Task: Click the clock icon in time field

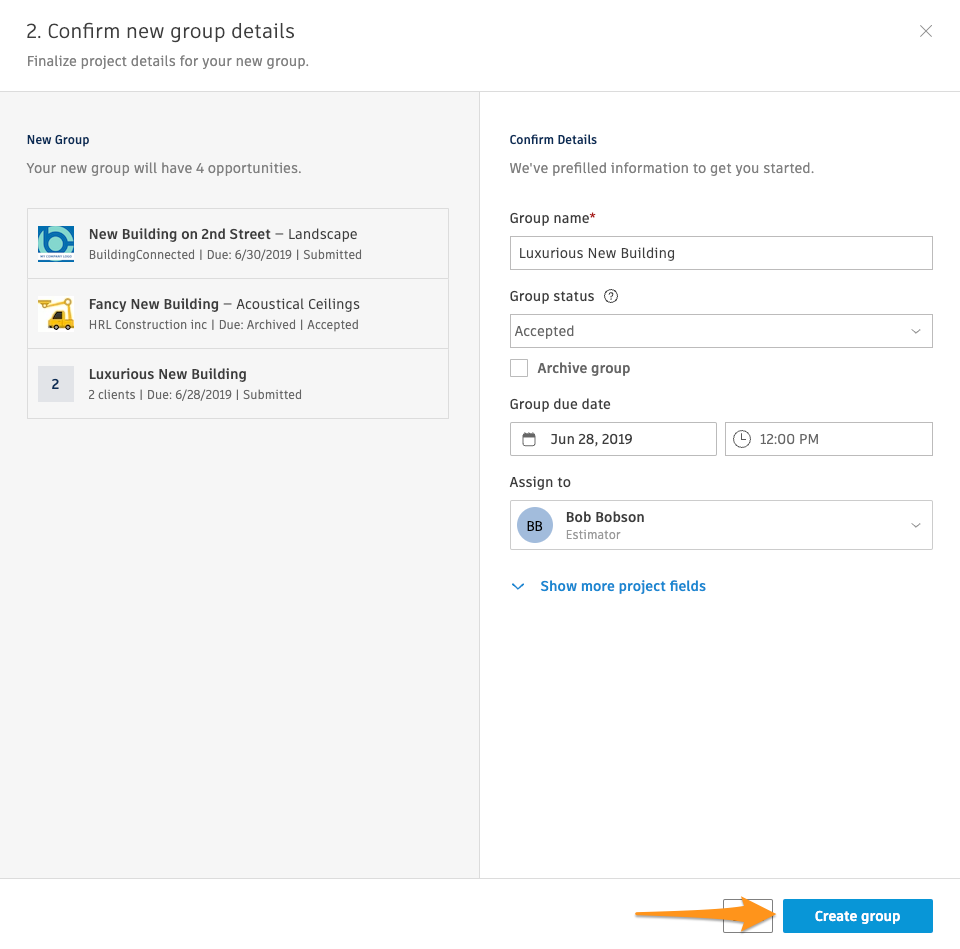Action: point(741,439)
